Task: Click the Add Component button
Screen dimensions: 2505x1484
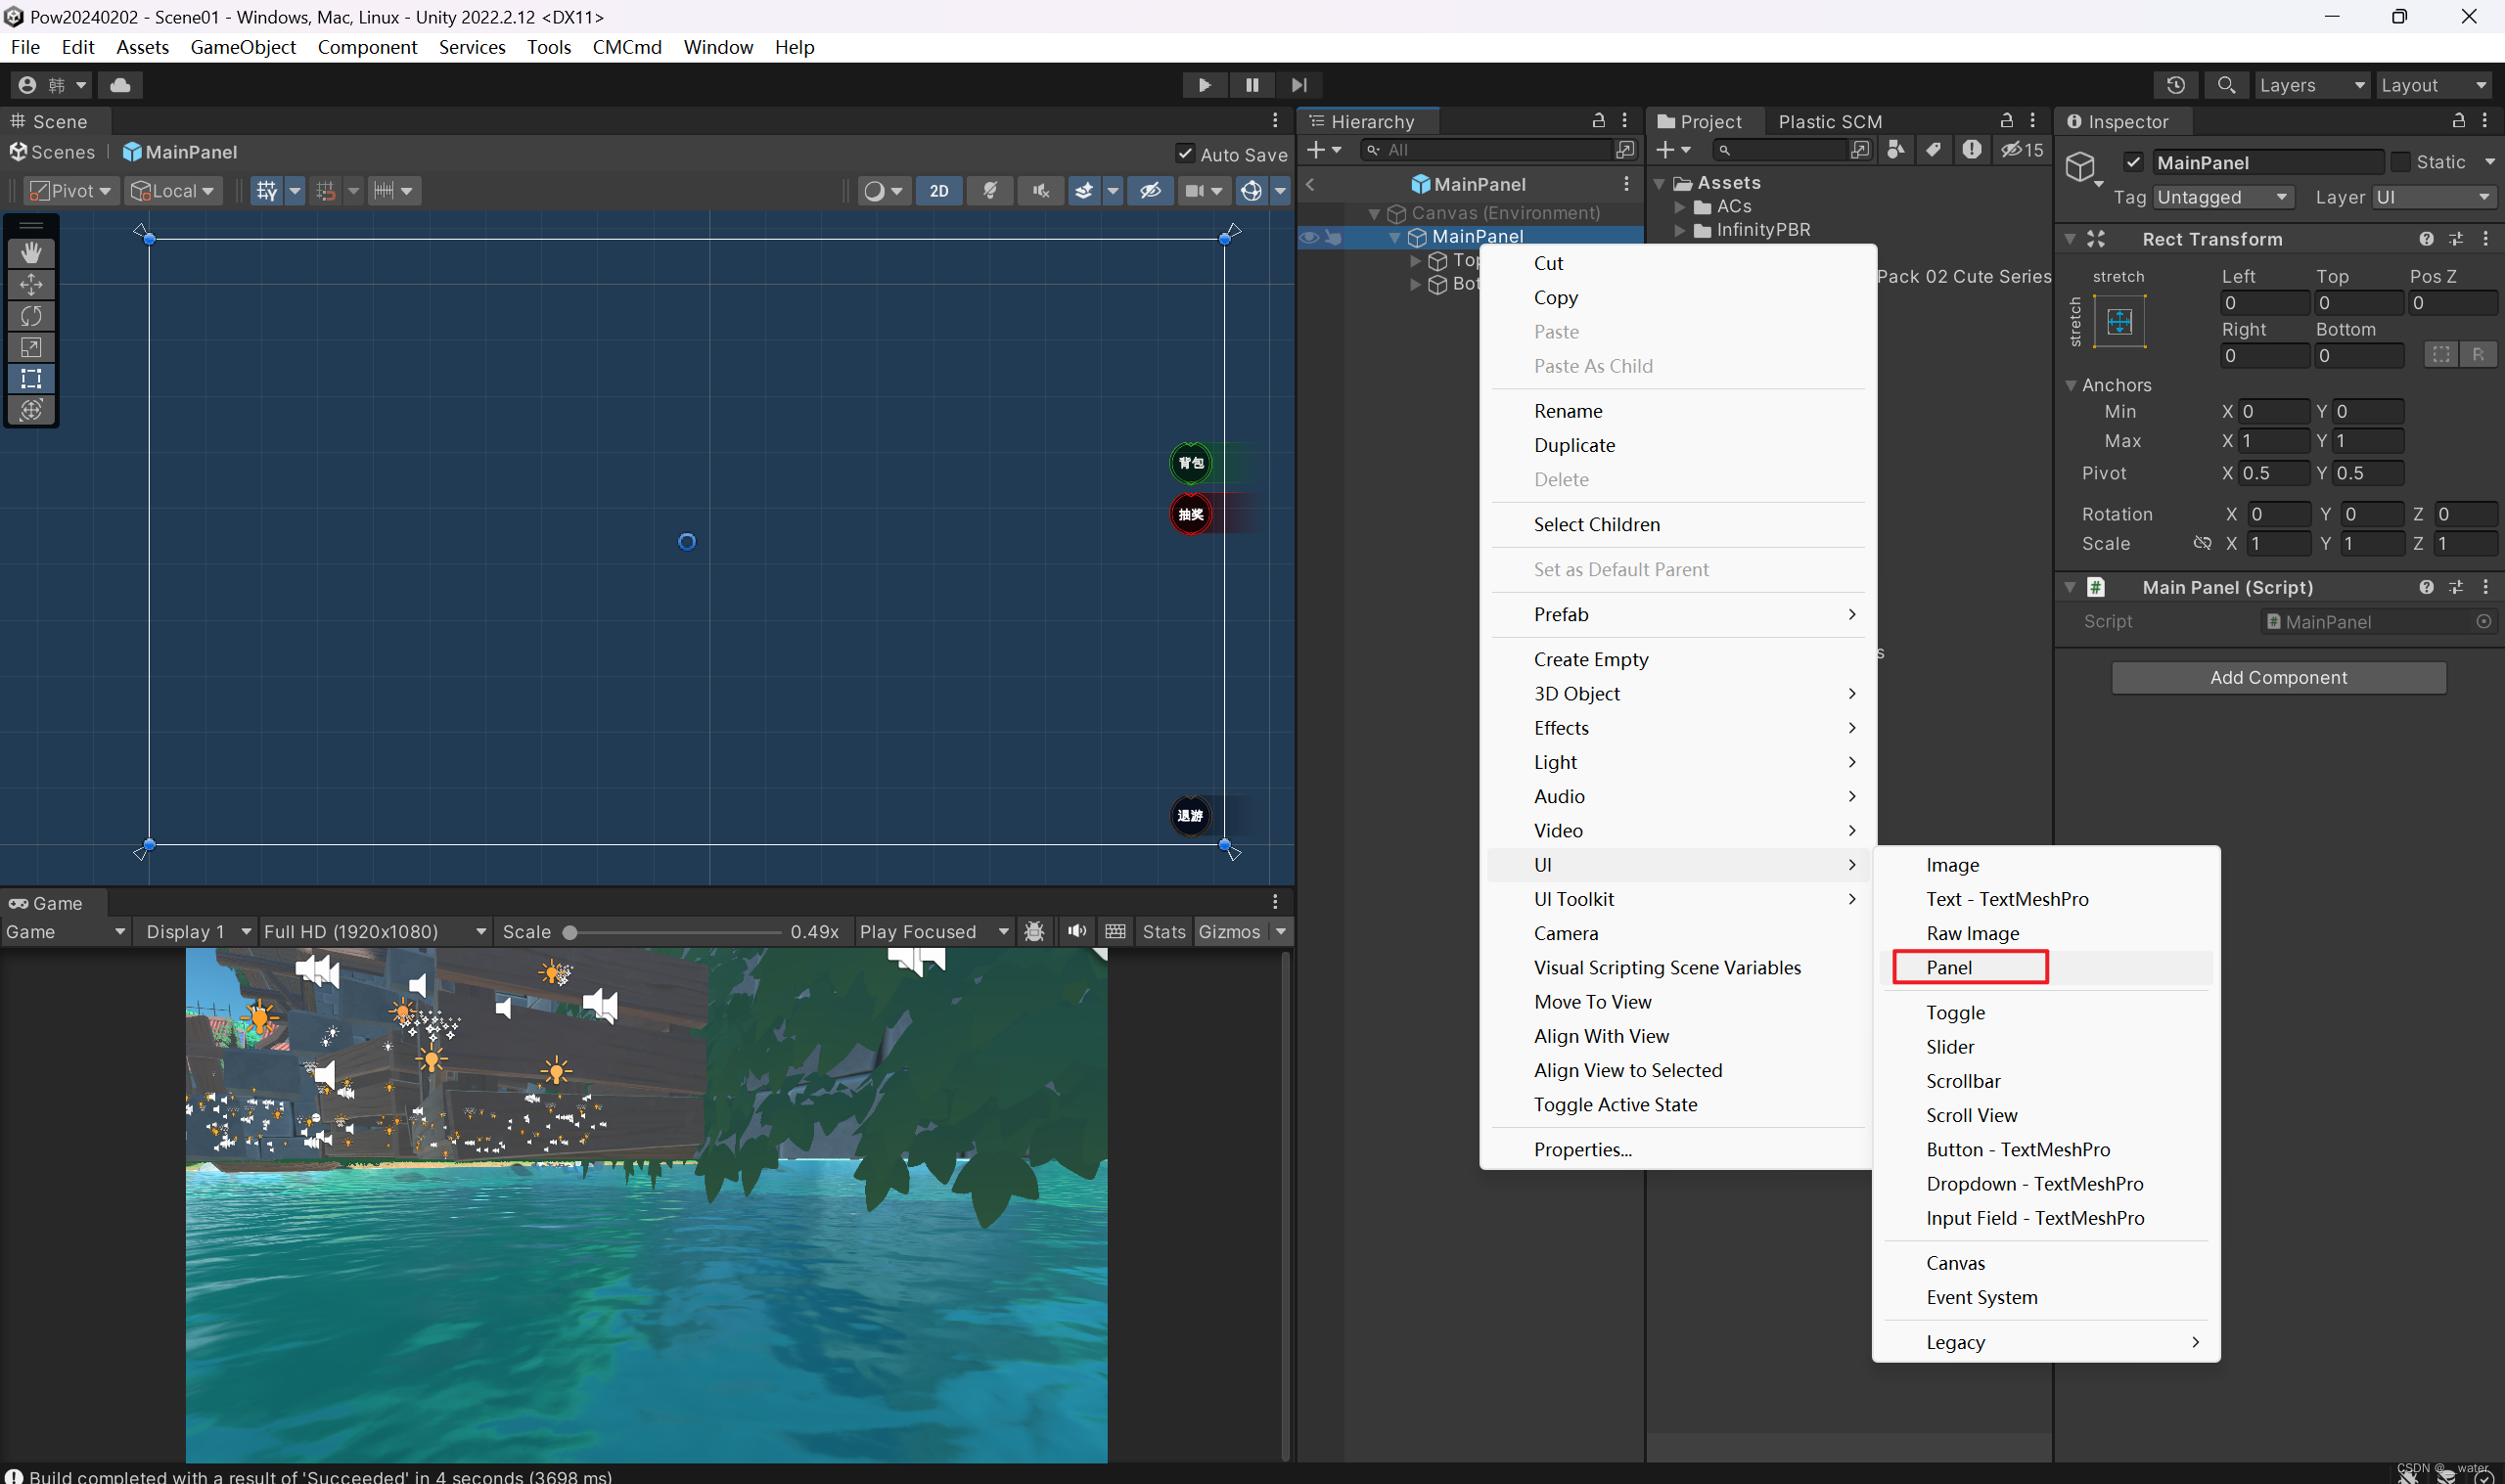Action: [2277, 677]
